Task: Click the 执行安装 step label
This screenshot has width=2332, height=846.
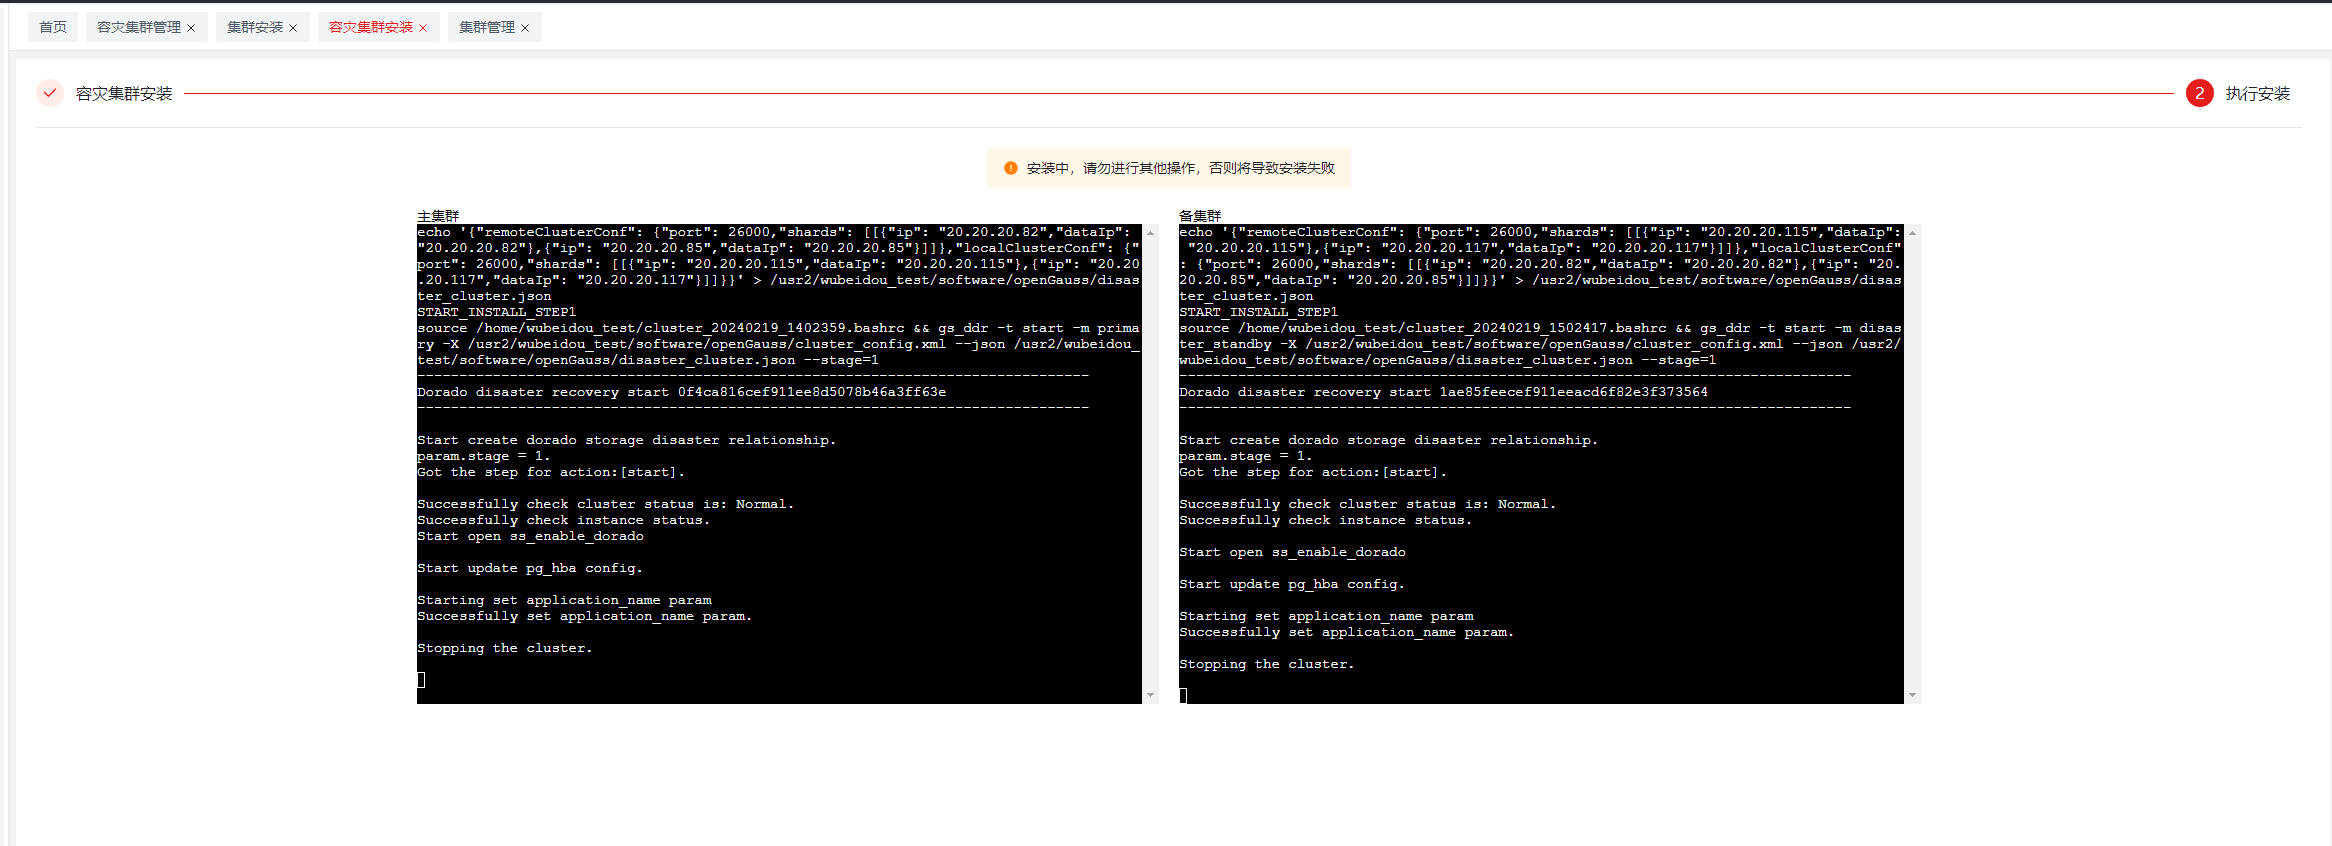Action: coord(2257,94)
